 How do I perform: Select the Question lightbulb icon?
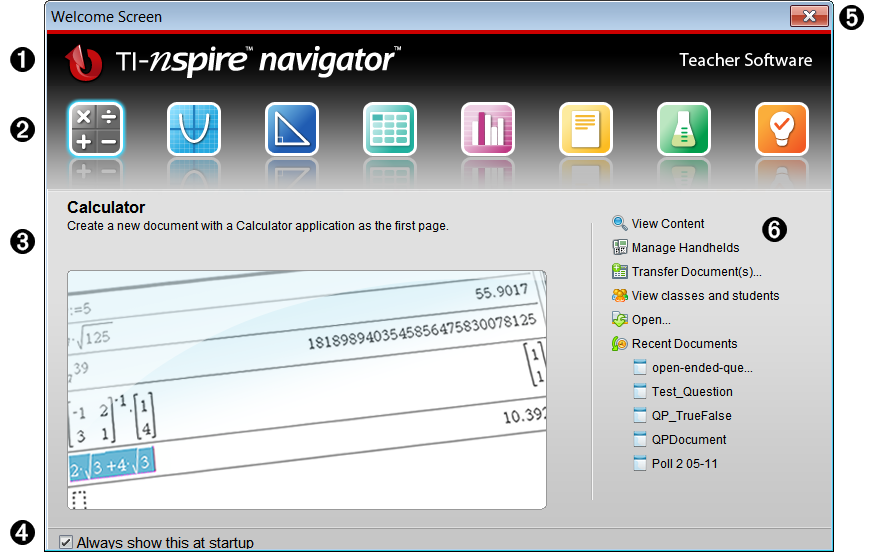coord(782,129)
